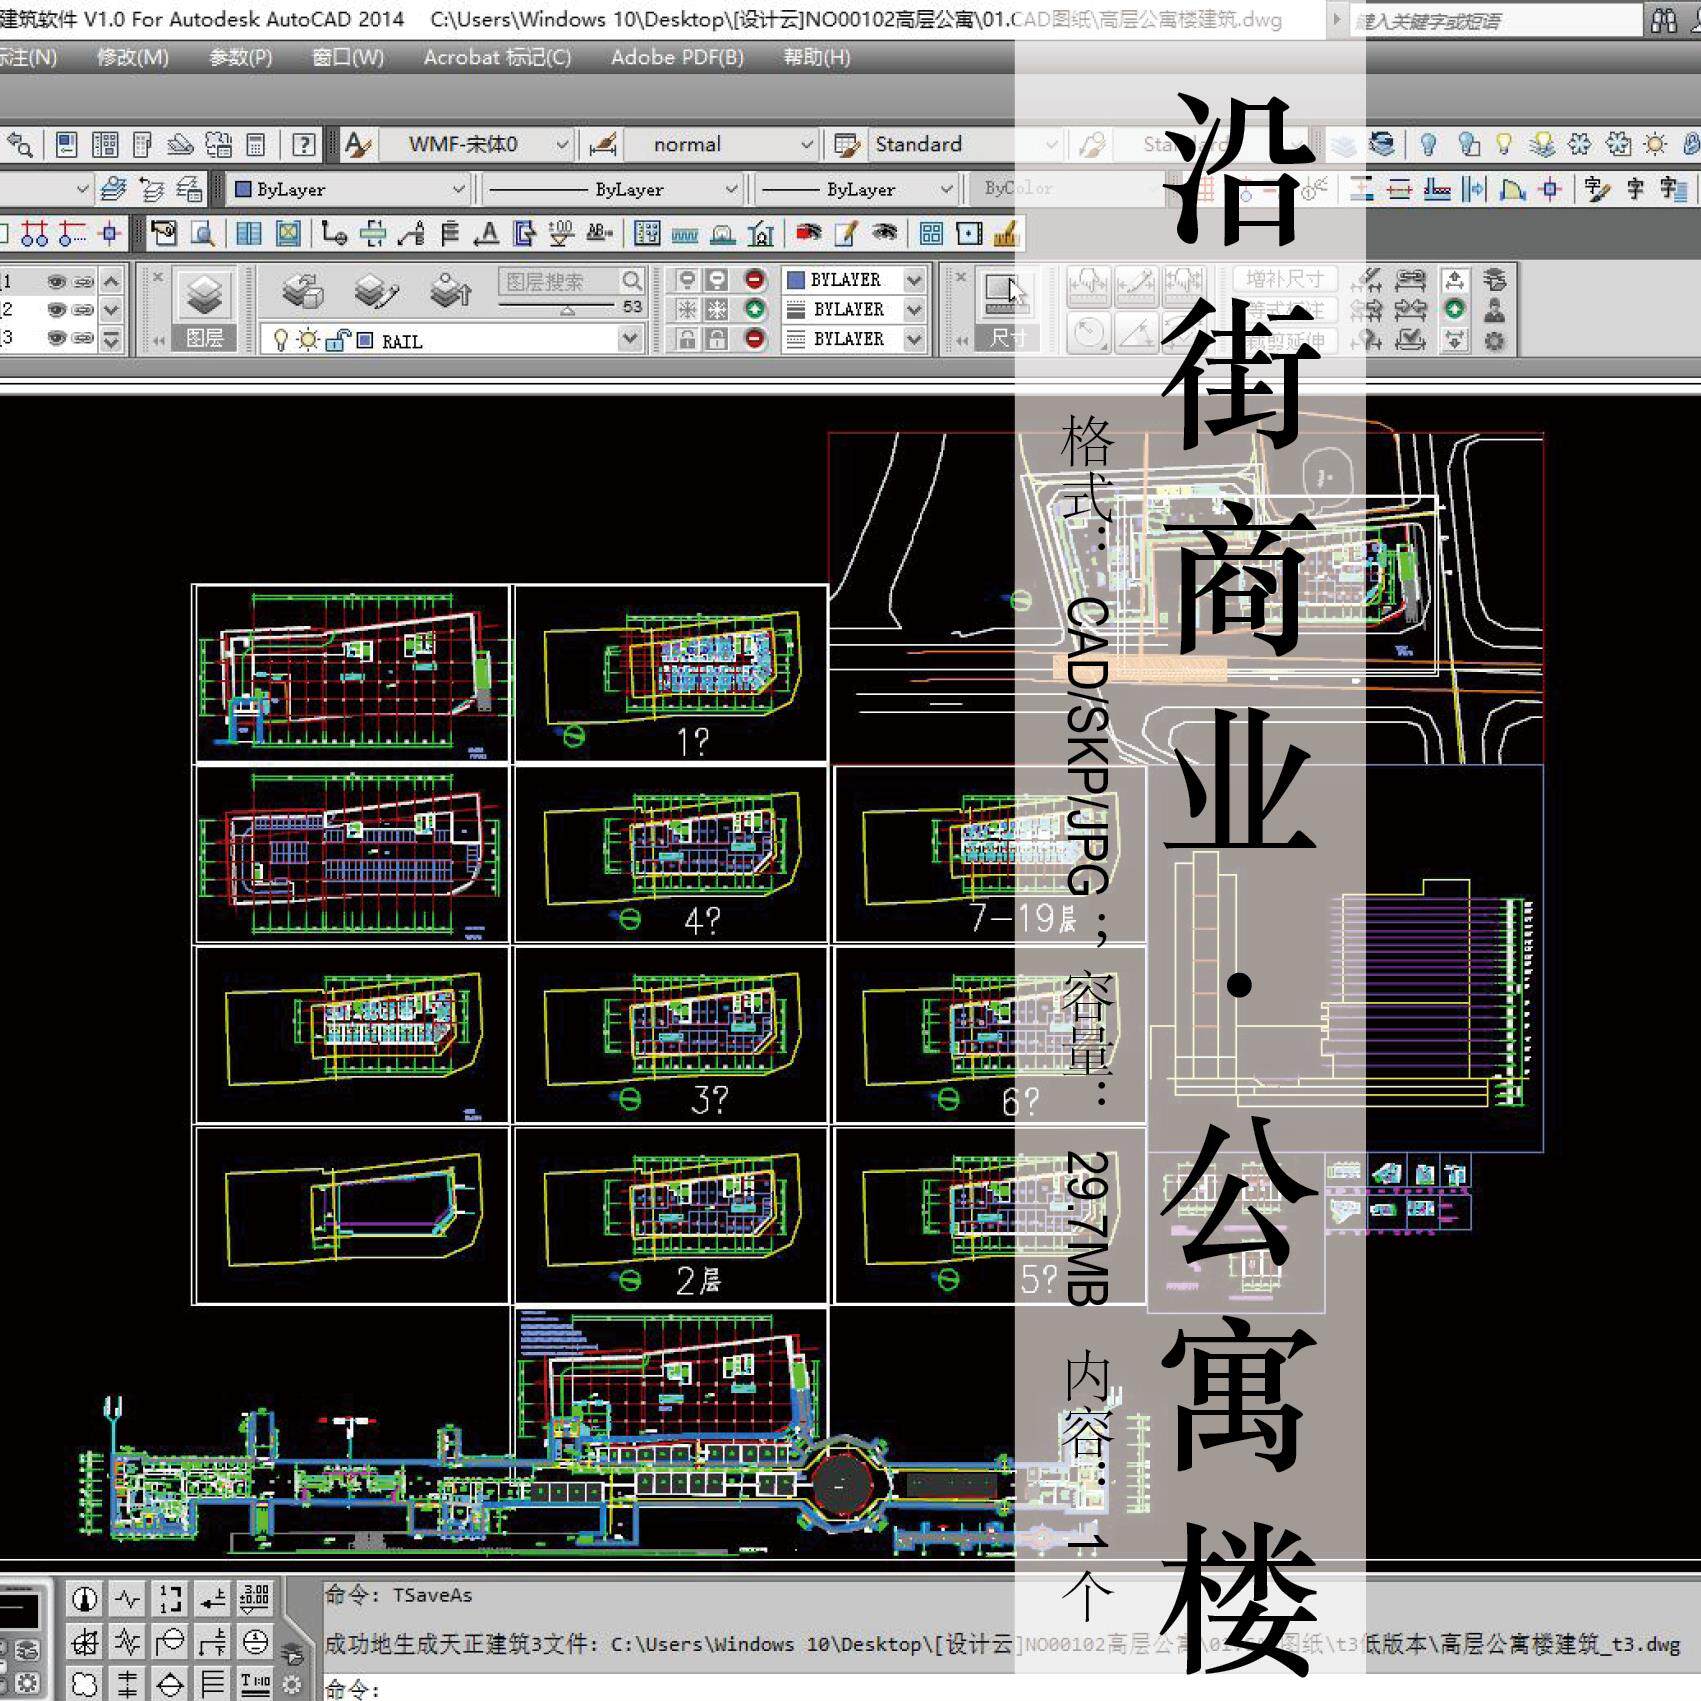Toggle RAIL layer on/off light bulb
Screen dimensions: 1701x1701
pos(281,341)
